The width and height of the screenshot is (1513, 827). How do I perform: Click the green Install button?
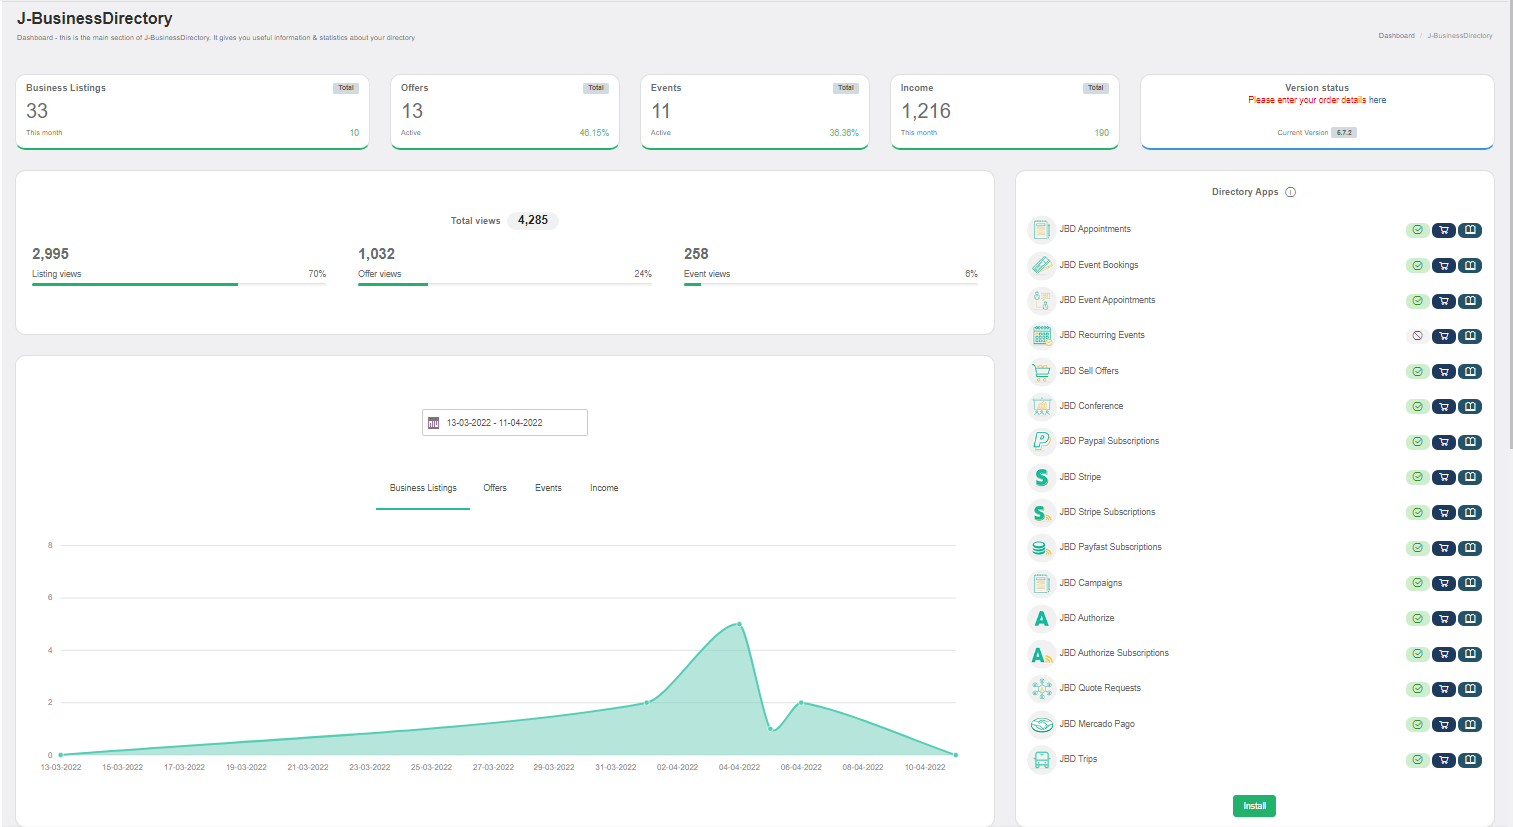coord(1254,806)
